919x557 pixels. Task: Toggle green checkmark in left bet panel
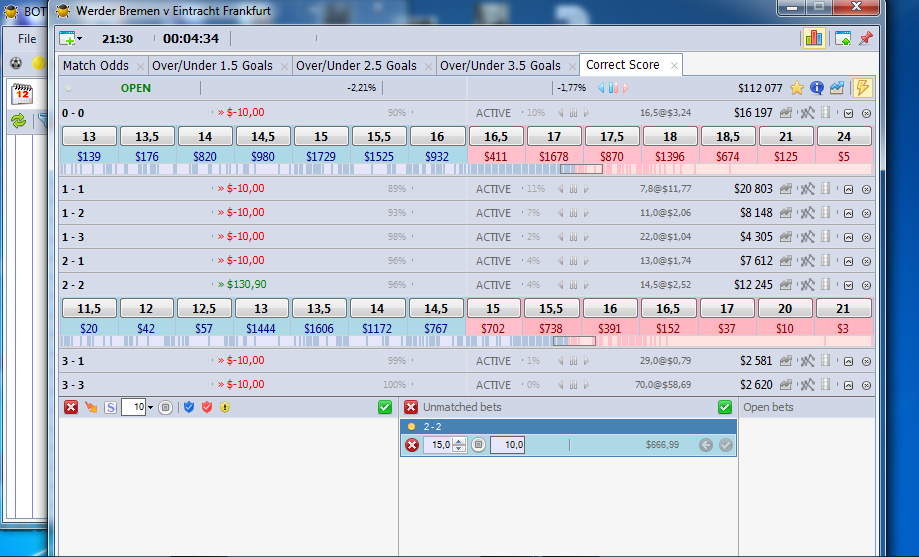pyautogui.click(x=384, y=407)
